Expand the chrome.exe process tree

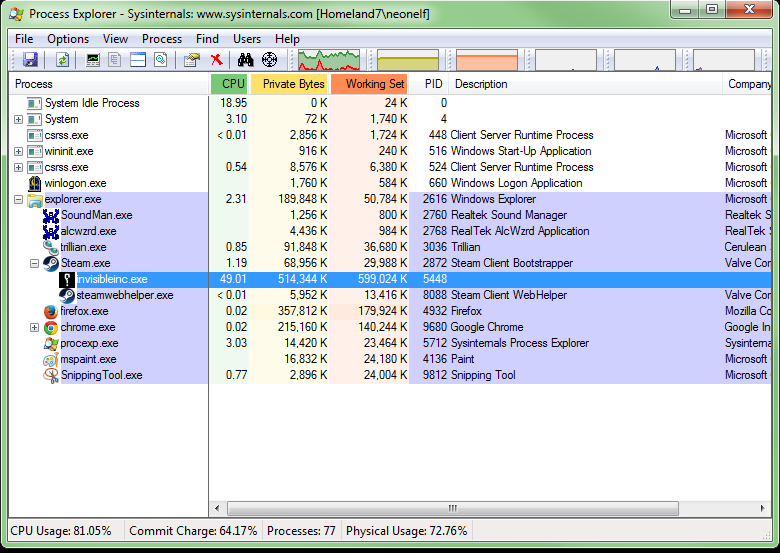pos(34,327)
